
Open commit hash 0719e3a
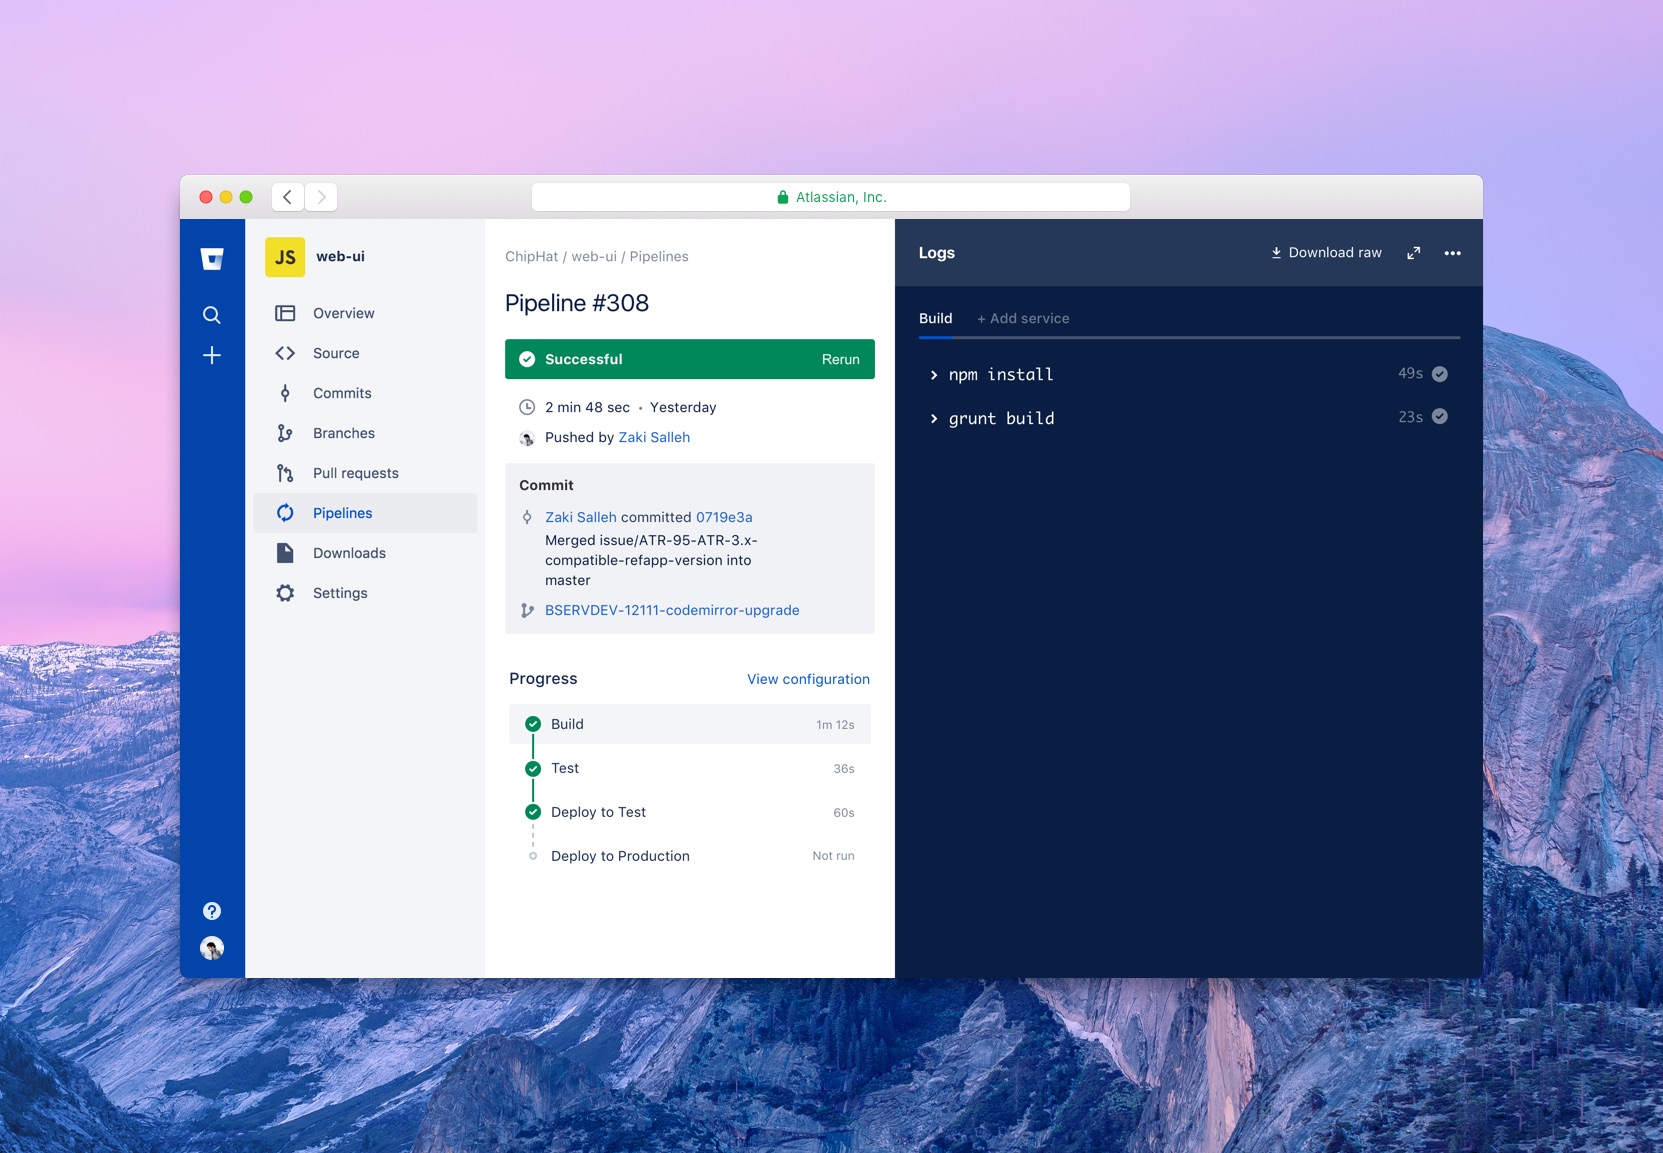pos(724,517)
